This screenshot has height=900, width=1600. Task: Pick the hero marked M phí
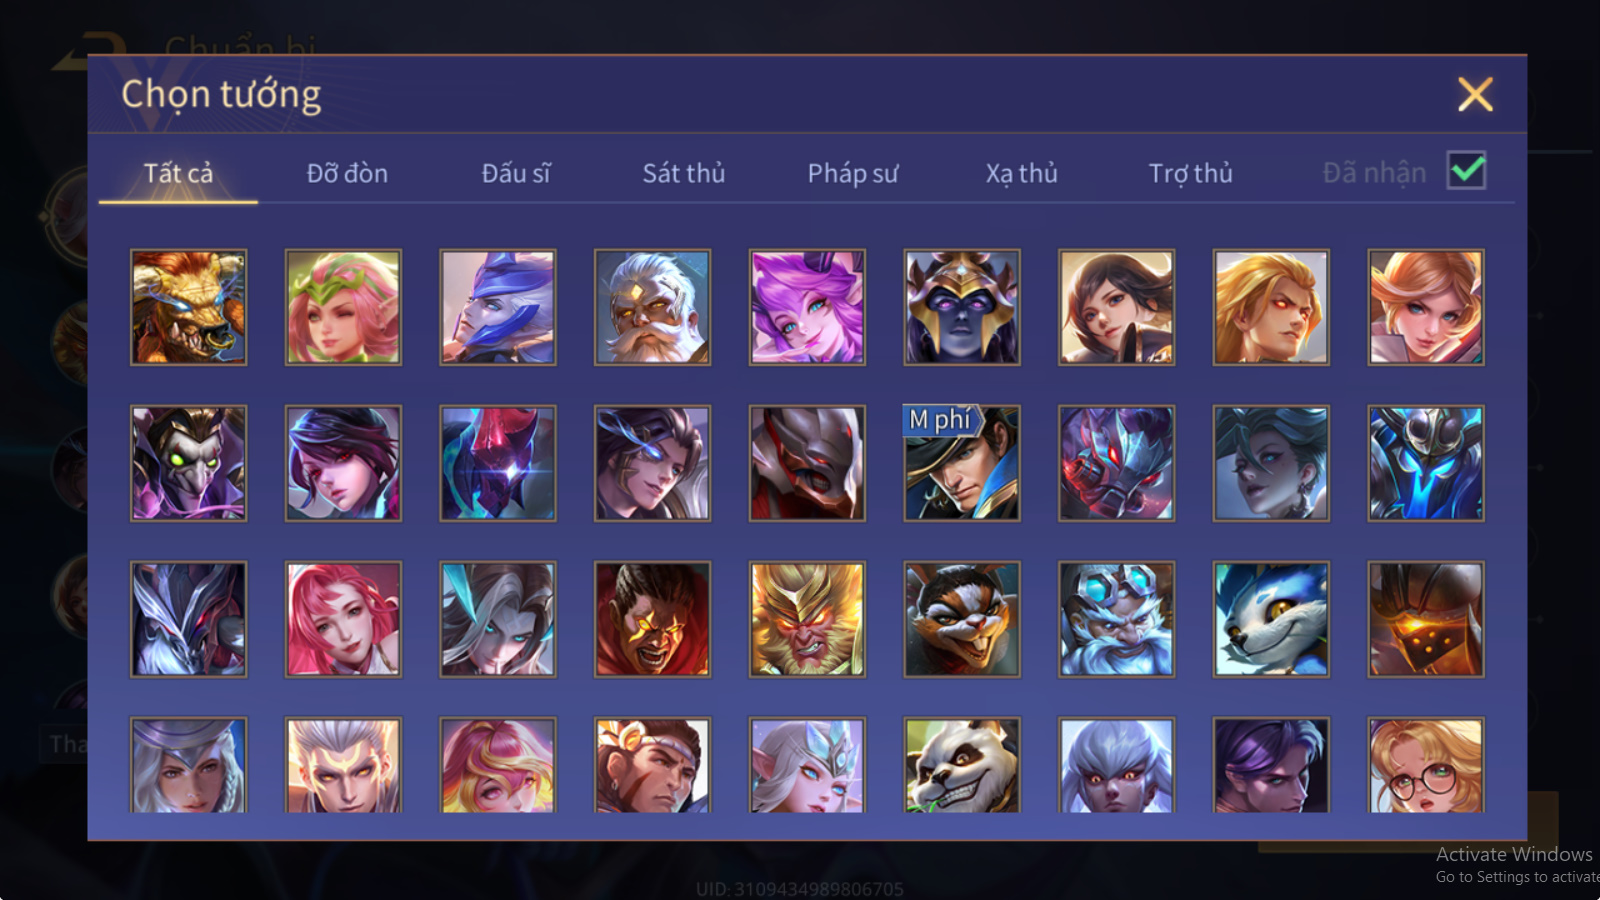point(962,463)
